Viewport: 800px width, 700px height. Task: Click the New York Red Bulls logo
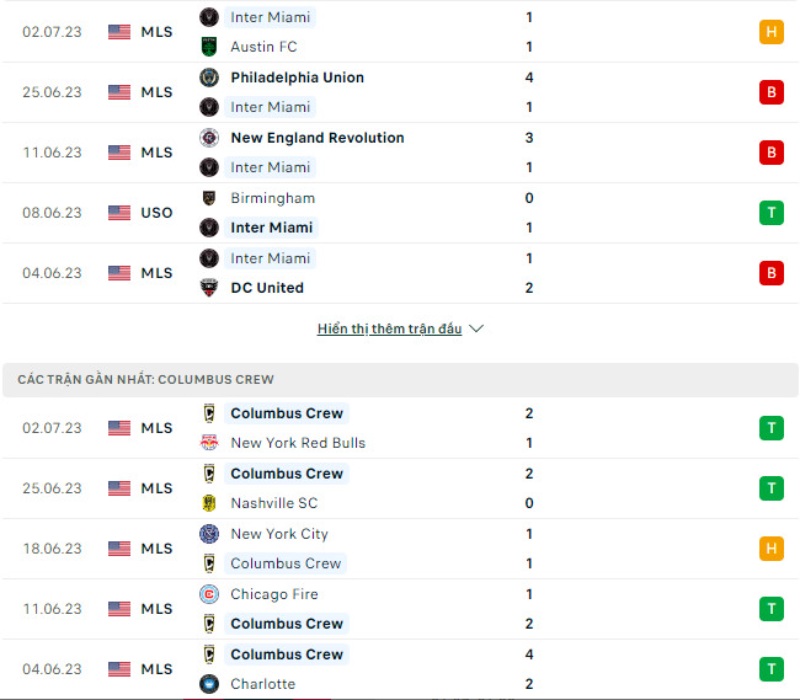coord(209,442)
